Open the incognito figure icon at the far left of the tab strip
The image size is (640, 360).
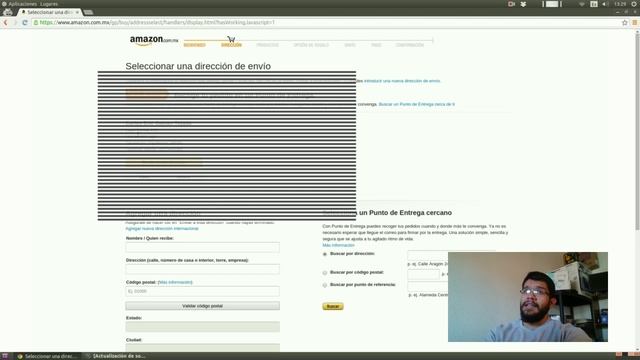pos(7,12)
